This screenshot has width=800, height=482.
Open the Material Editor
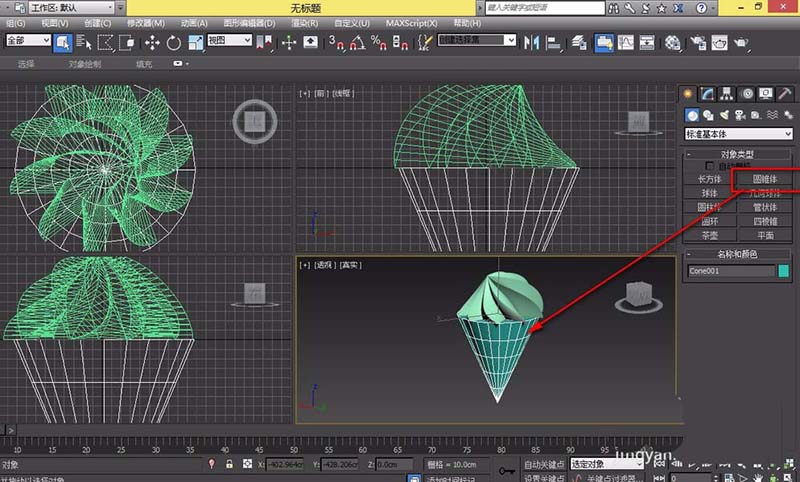672,42
